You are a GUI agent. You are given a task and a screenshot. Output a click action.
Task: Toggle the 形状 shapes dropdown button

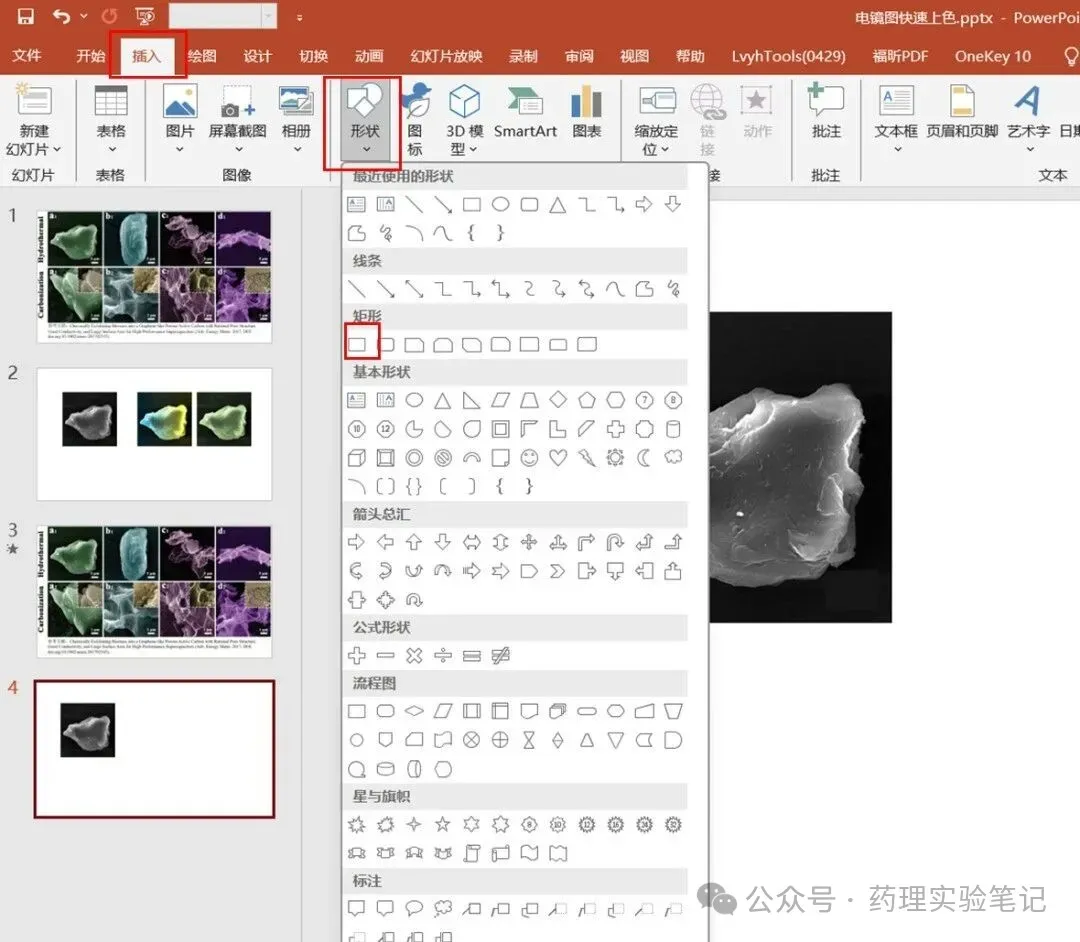(365, 121)
